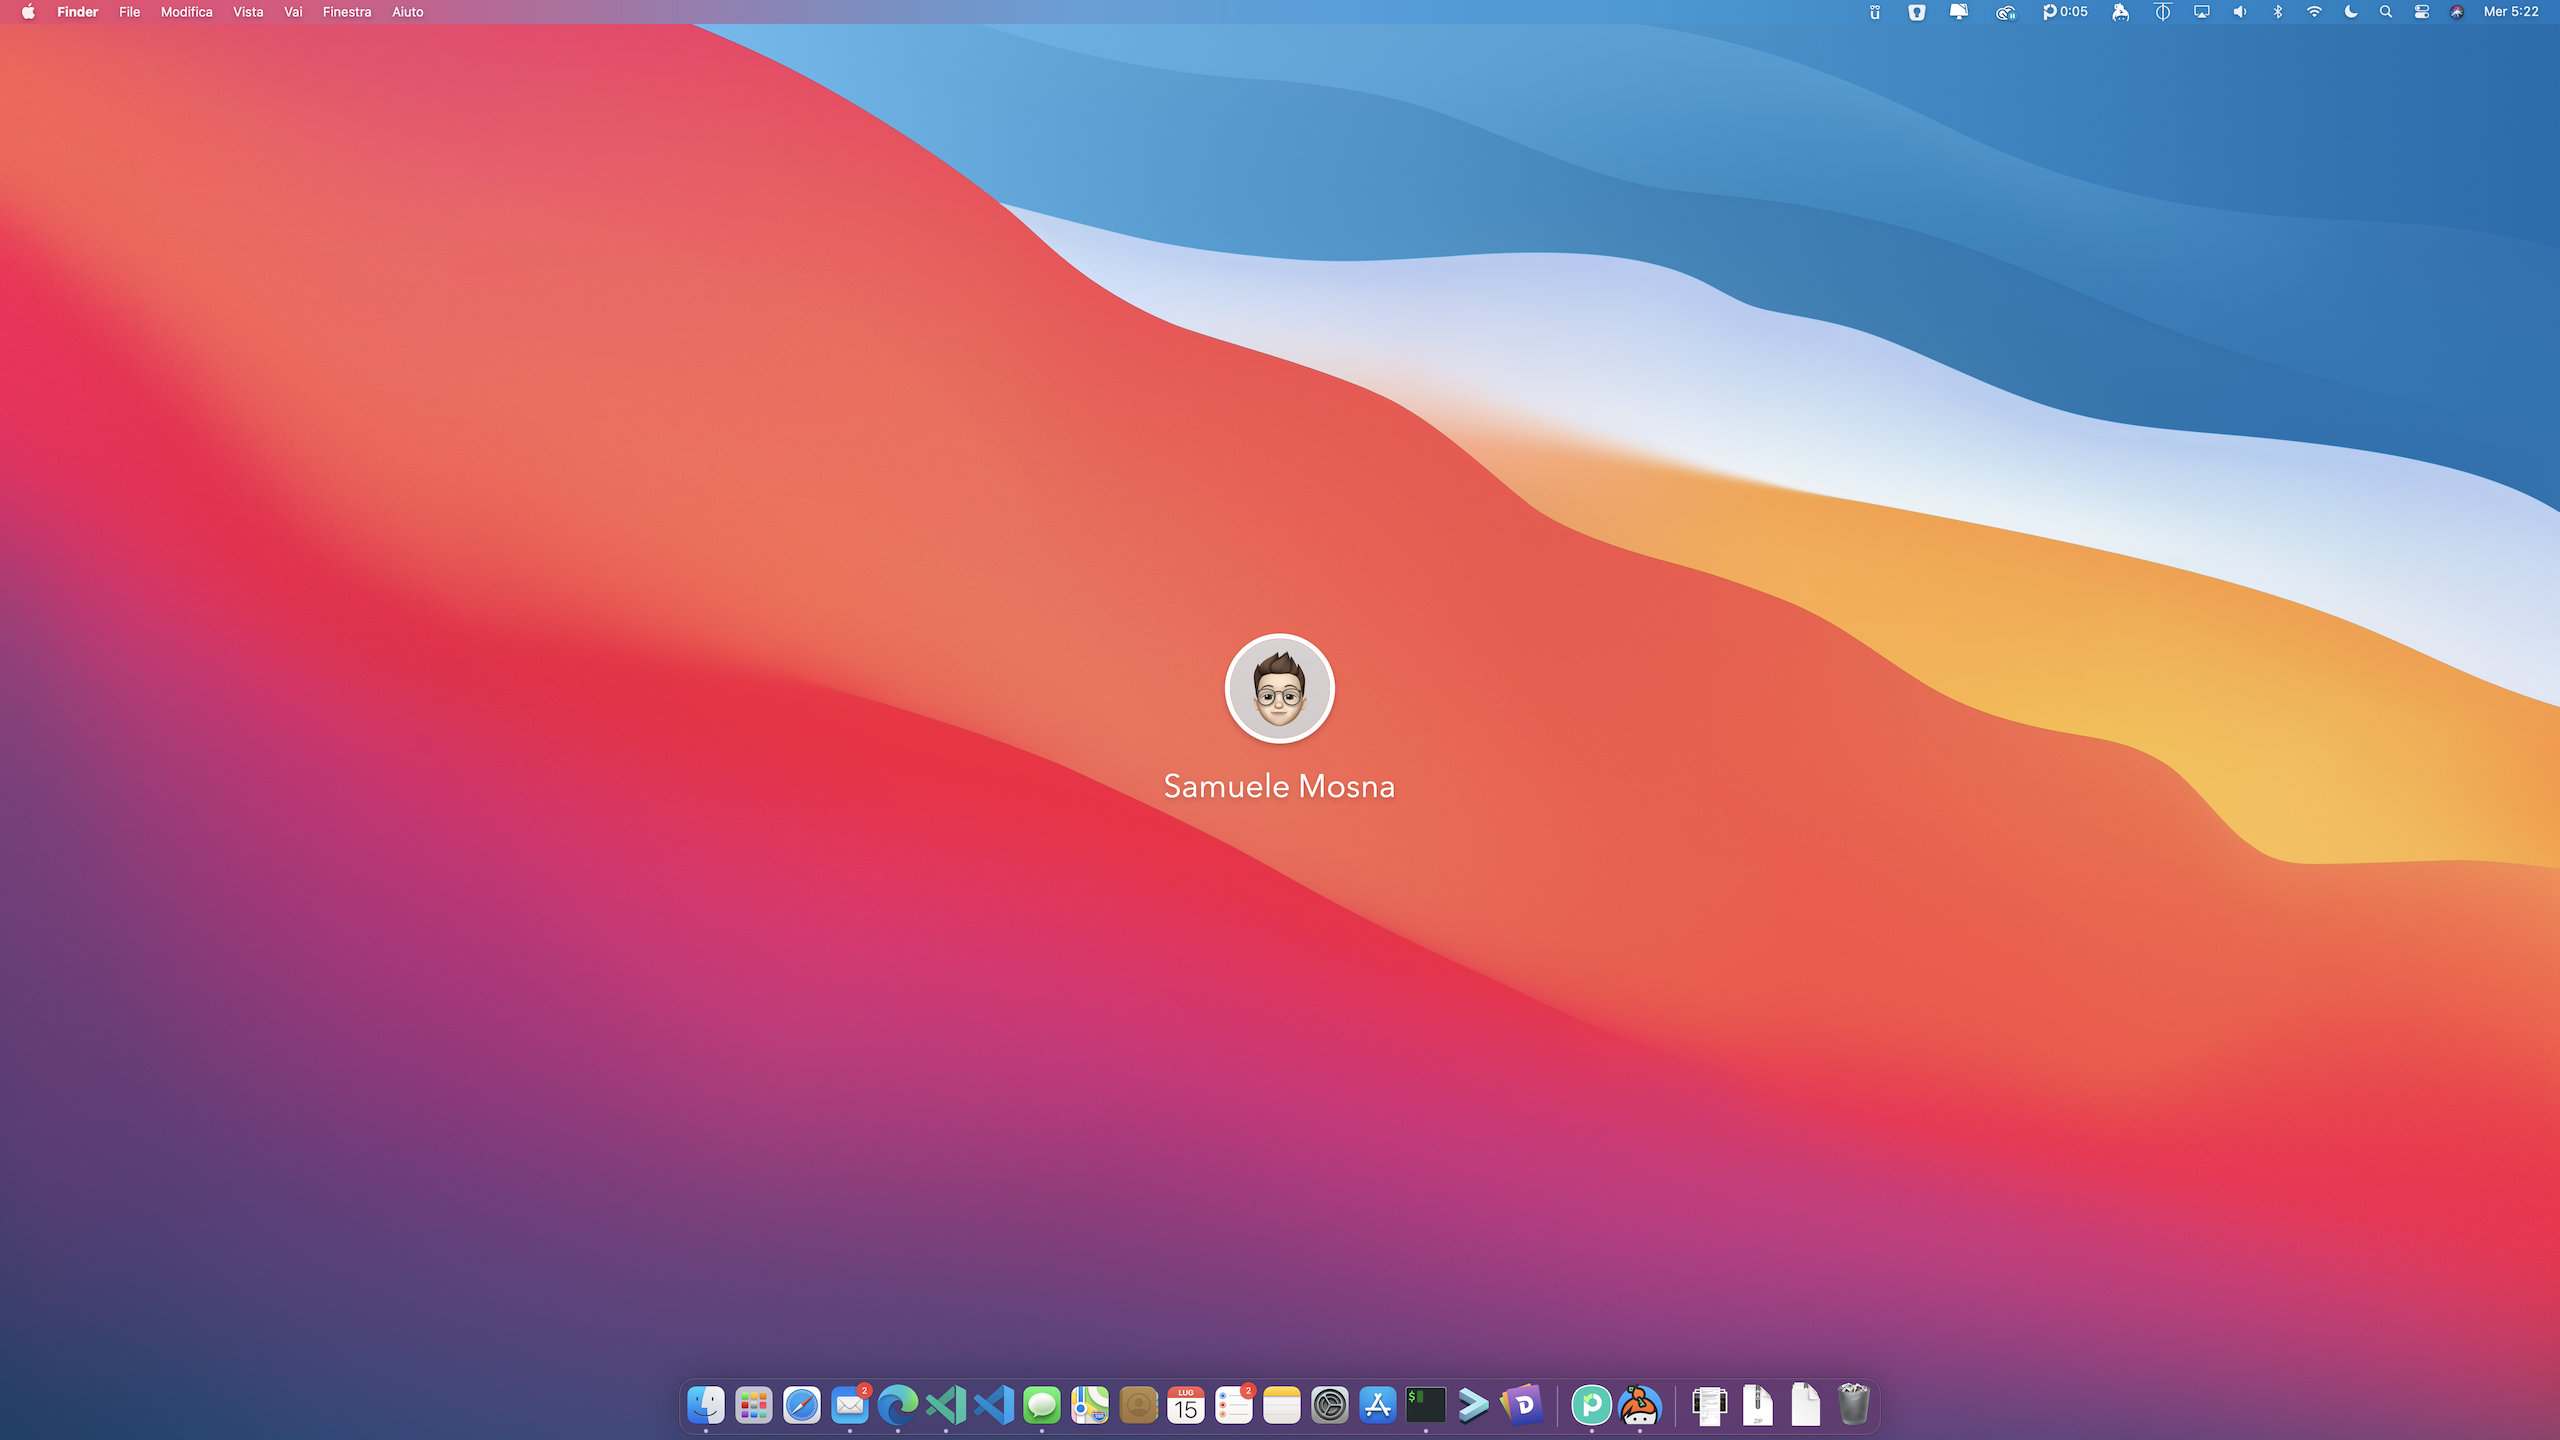
Task: Click the Wi-Fi status icon
Action: [2314, 12]
